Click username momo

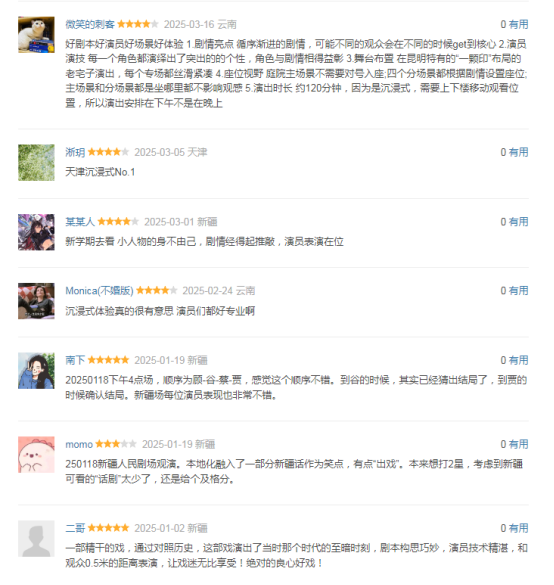coord(79,444)
